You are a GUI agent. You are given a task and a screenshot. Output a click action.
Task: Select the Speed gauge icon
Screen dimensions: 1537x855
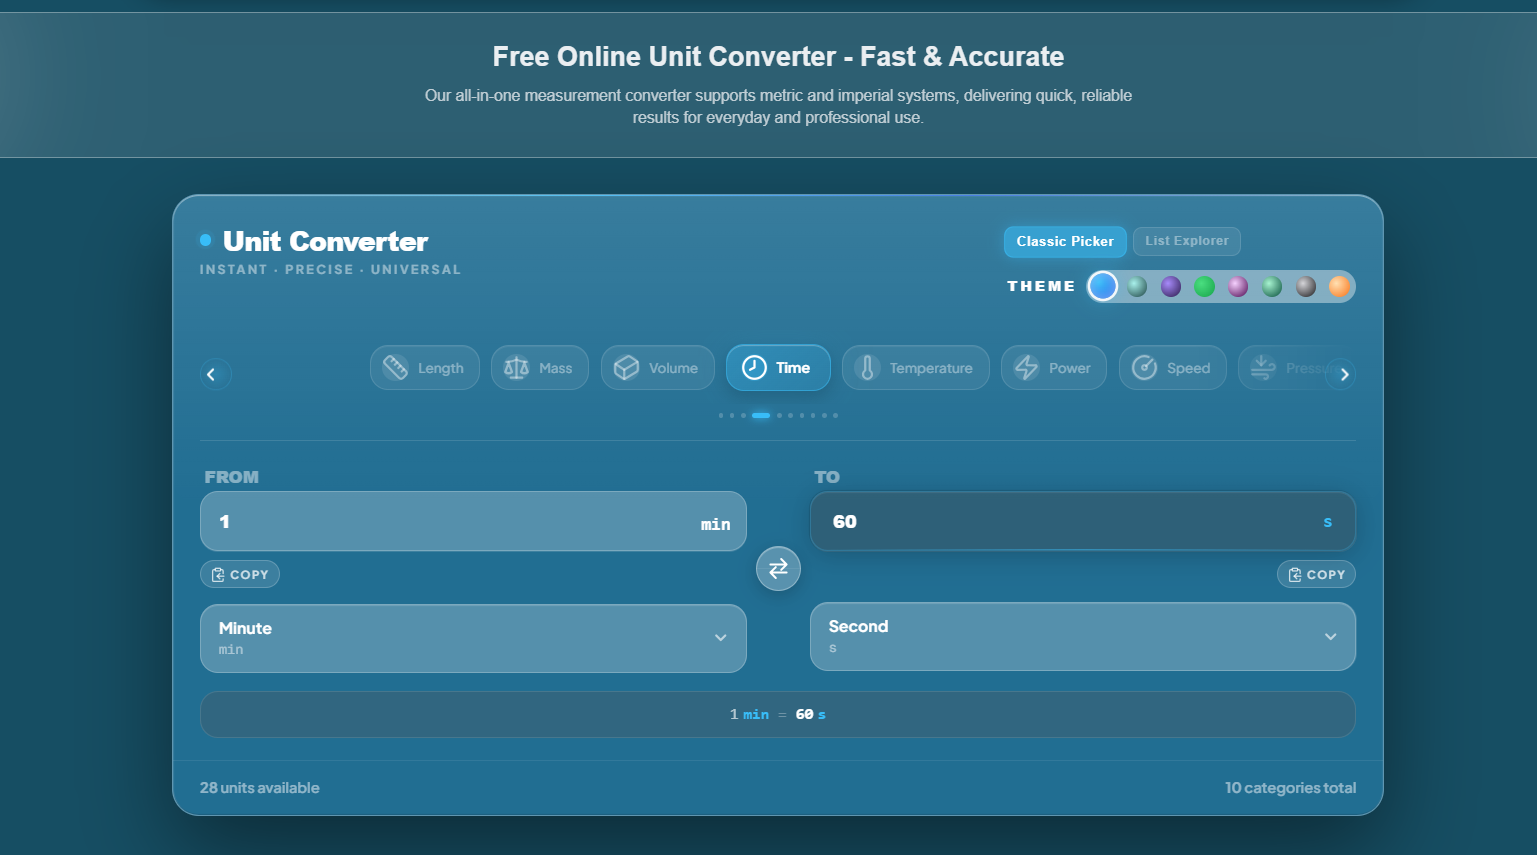[1144, 368]
